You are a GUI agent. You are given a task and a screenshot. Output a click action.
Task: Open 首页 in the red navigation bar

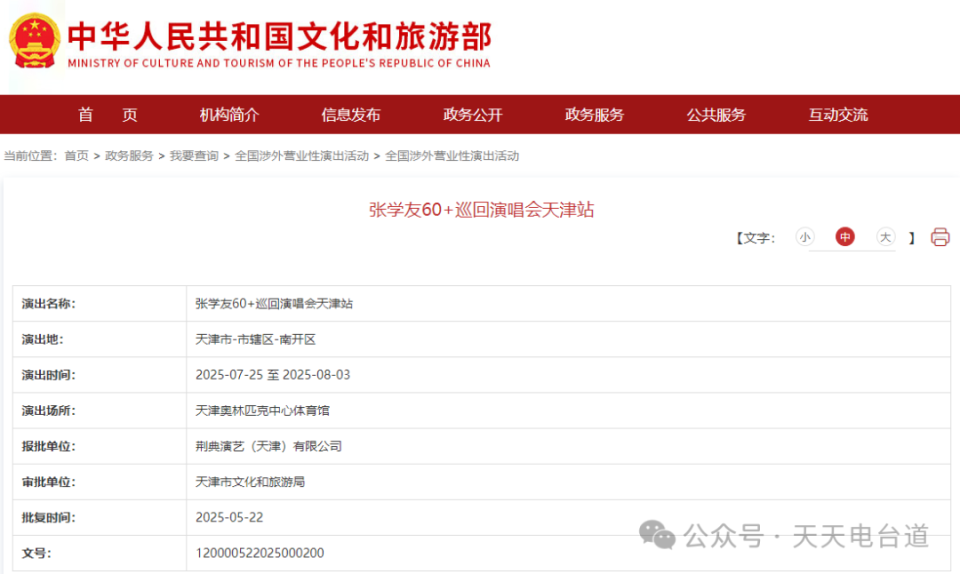coord(108,114)
